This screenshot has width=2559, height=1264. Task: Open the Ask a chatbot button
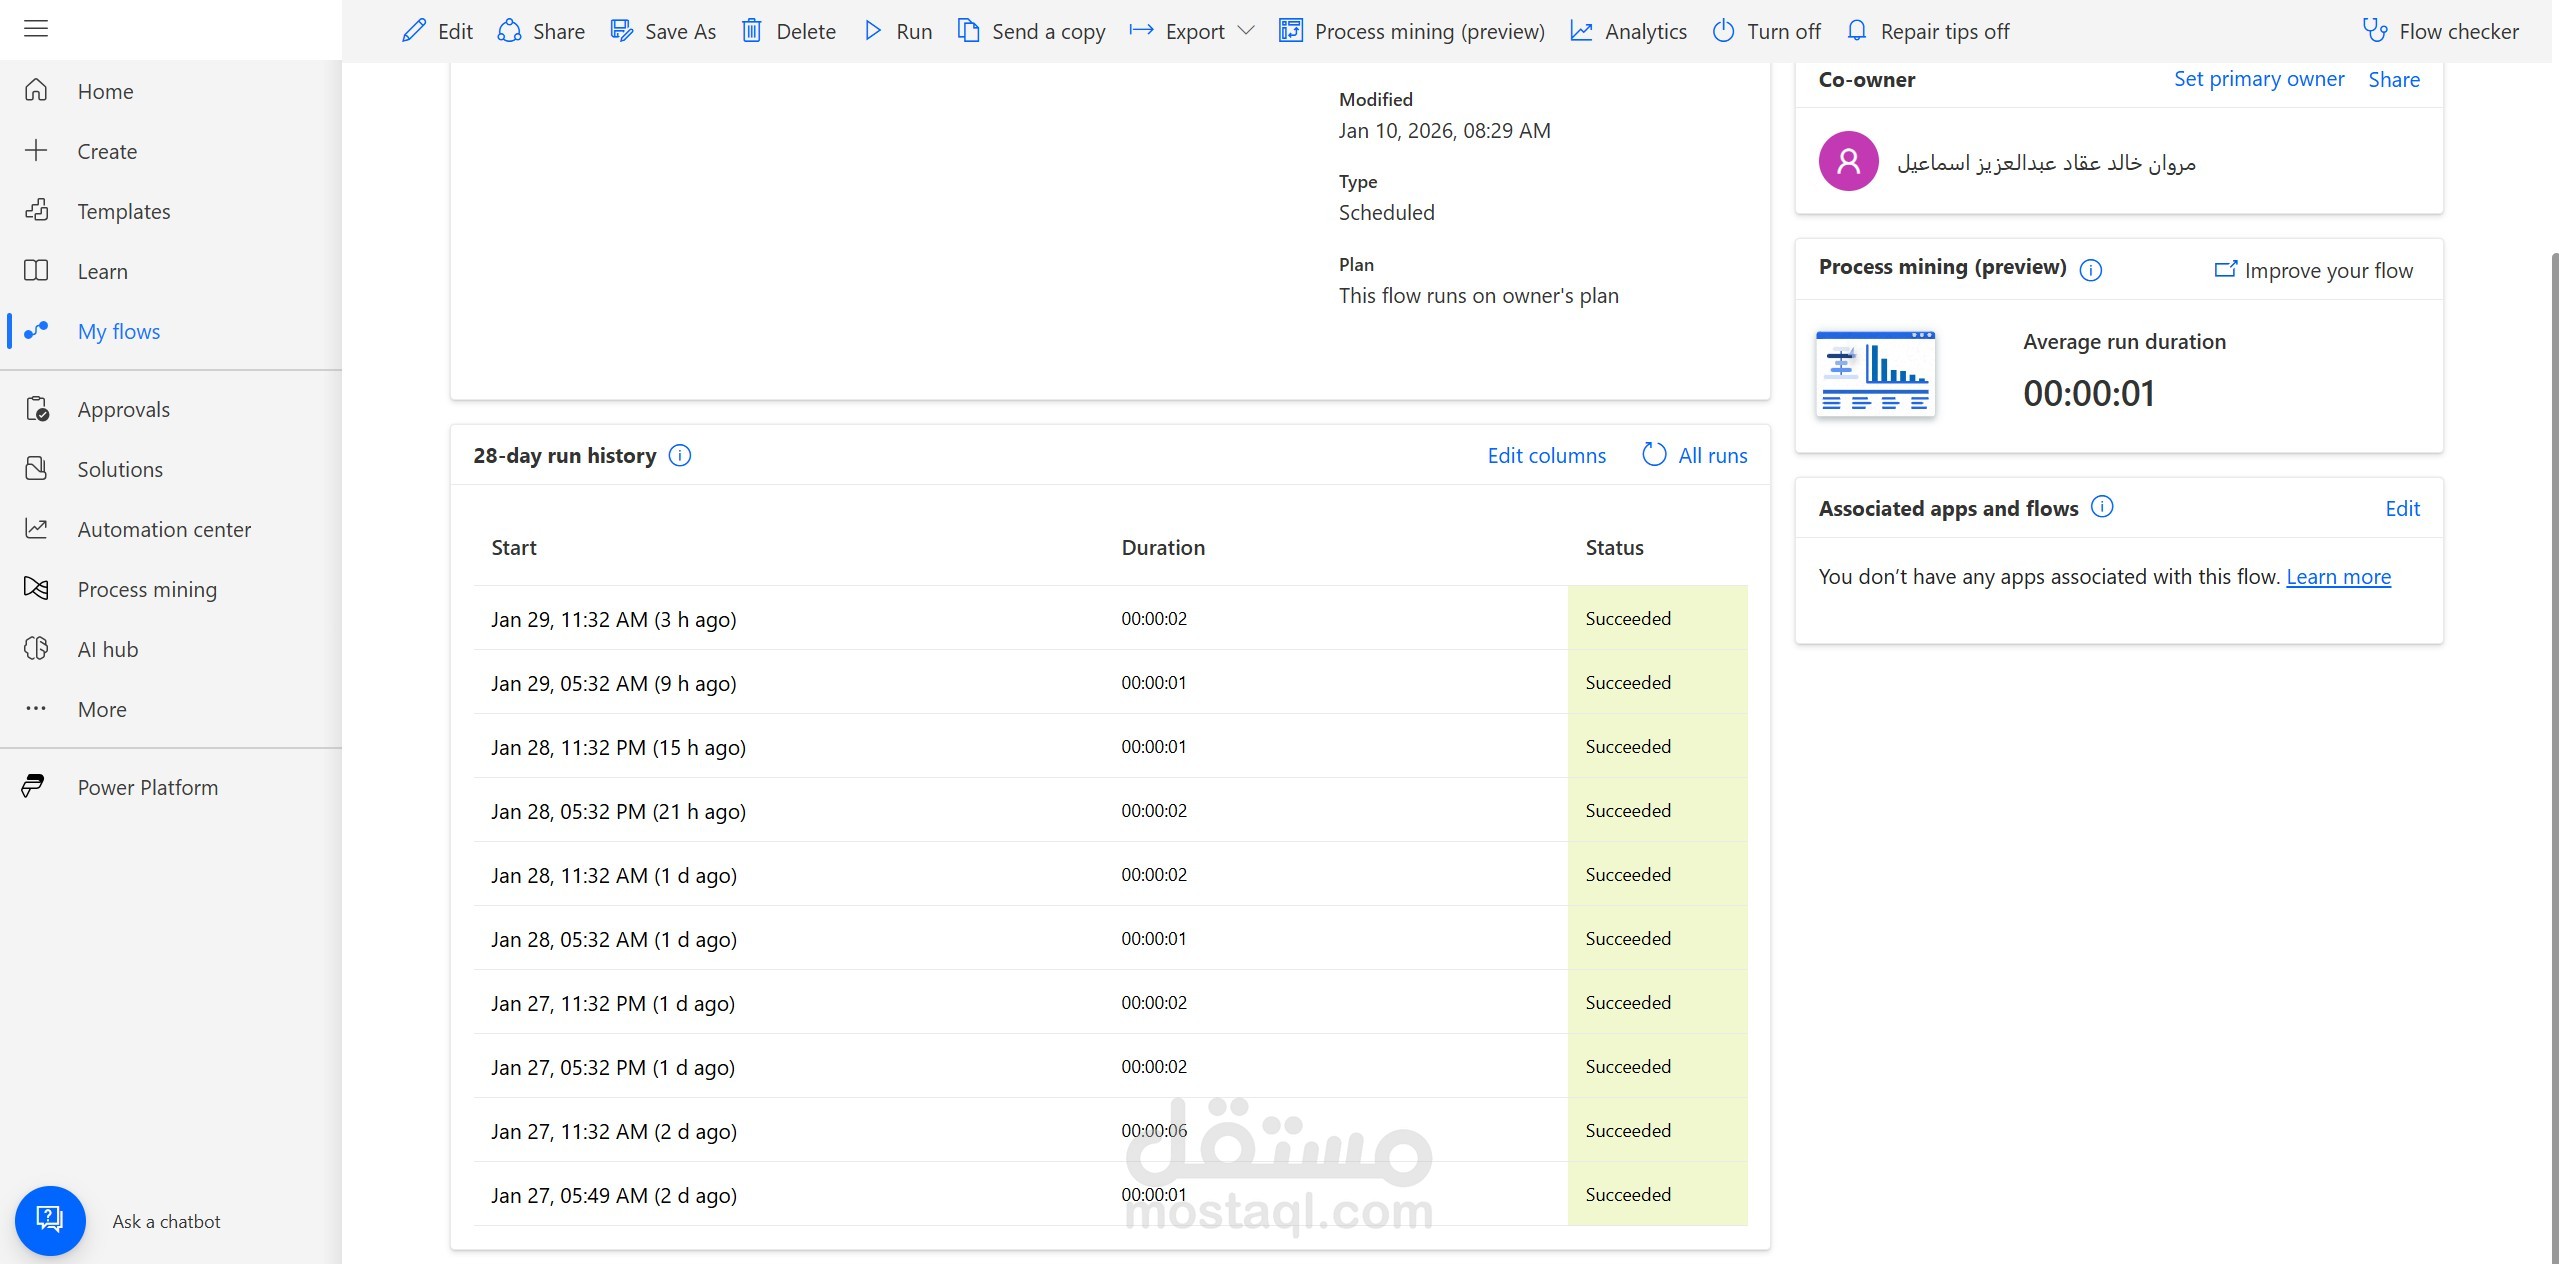click(50, 1220)
